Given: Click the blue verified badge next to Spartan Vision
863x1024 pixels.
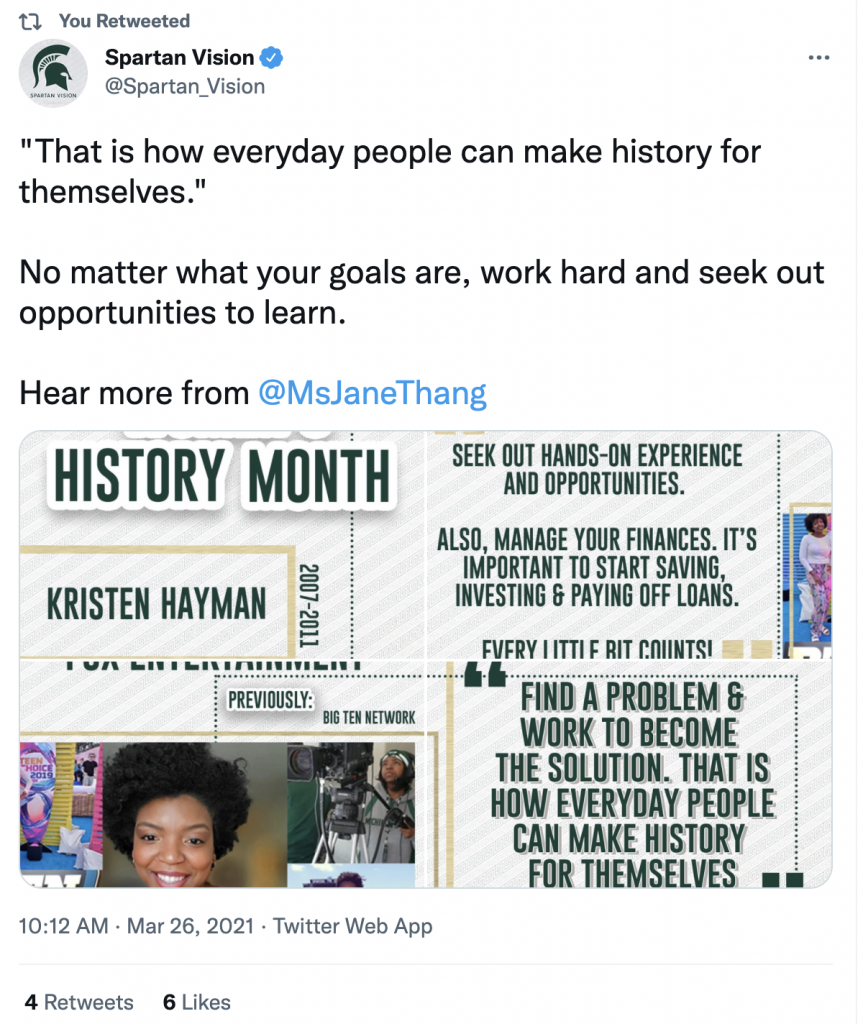Looking at the screenshot, I should [x=272, y=57].
